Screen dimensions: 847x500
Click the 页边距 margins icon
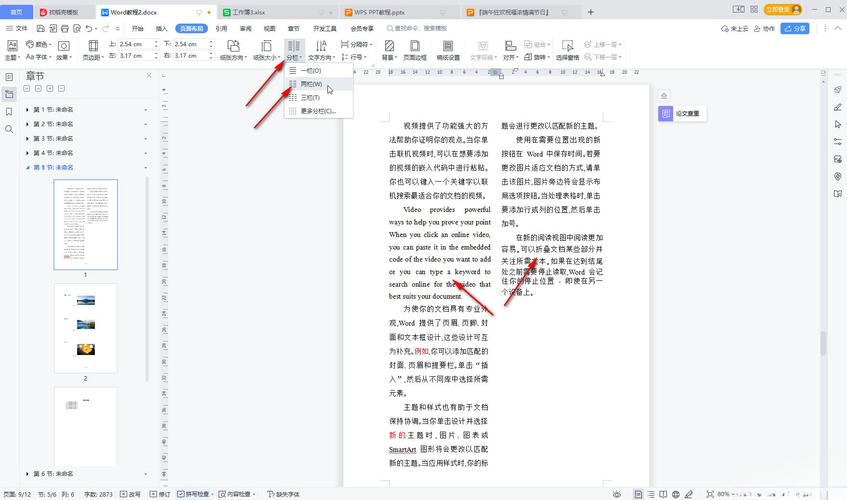(93, 46)
